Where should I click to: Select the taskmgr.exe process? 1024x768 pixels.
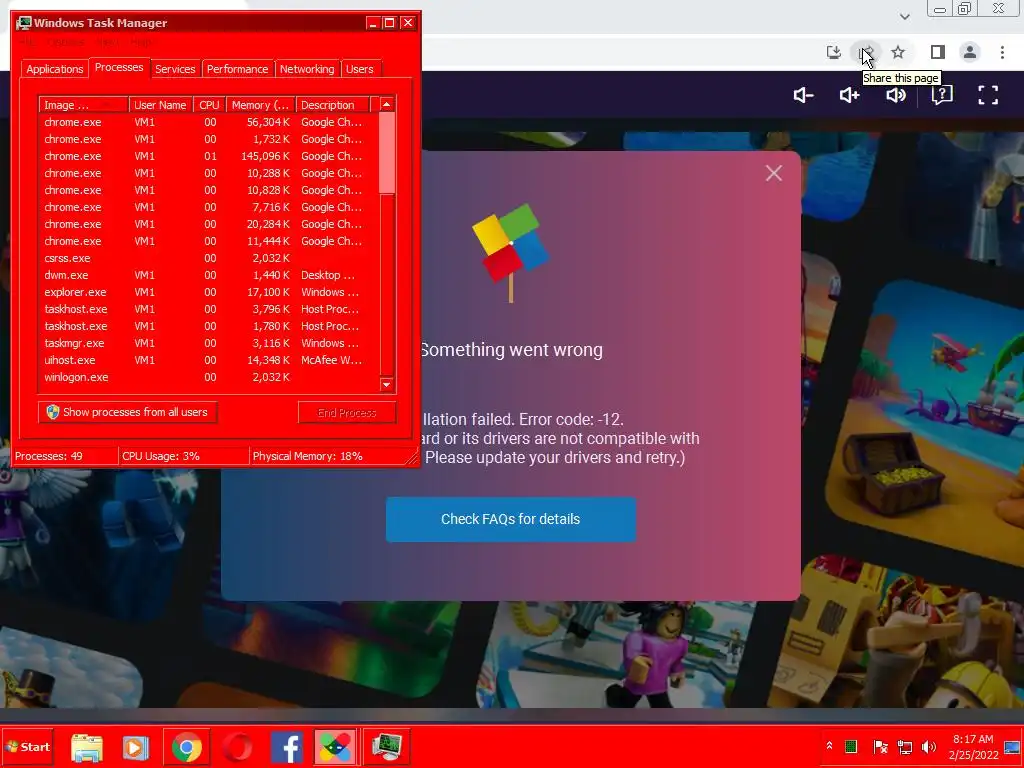(209, 343)
